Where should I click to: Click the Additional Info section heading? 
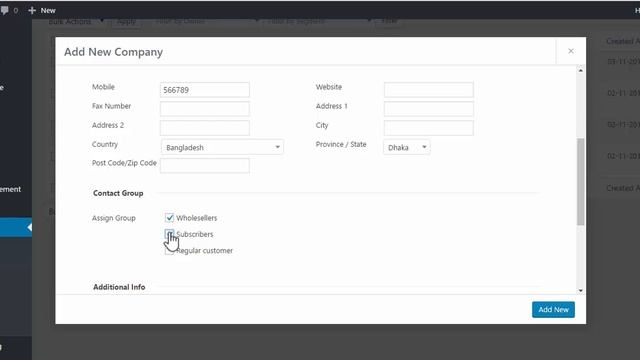pyautogui.click(x=119, y=287)
